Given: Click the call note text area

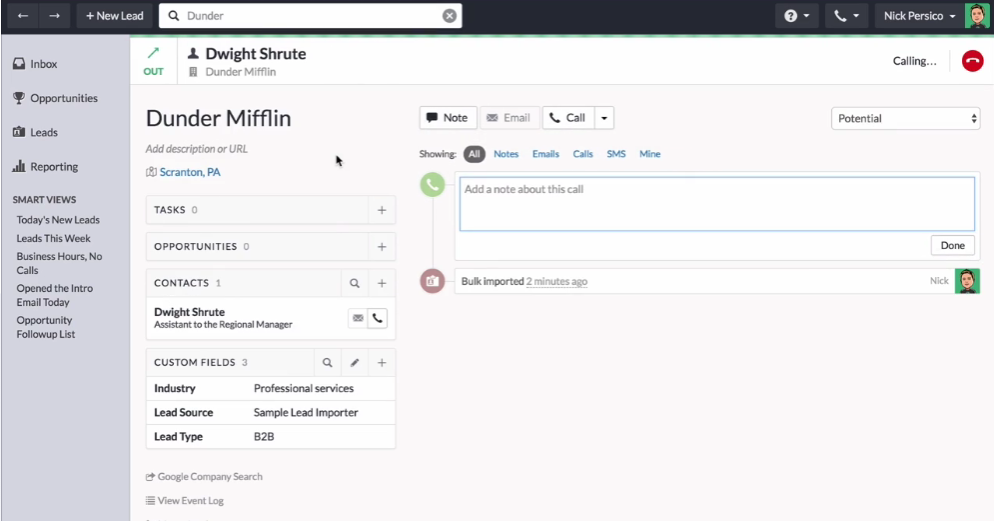Looking at the screenshot, I should pos(717,204).
